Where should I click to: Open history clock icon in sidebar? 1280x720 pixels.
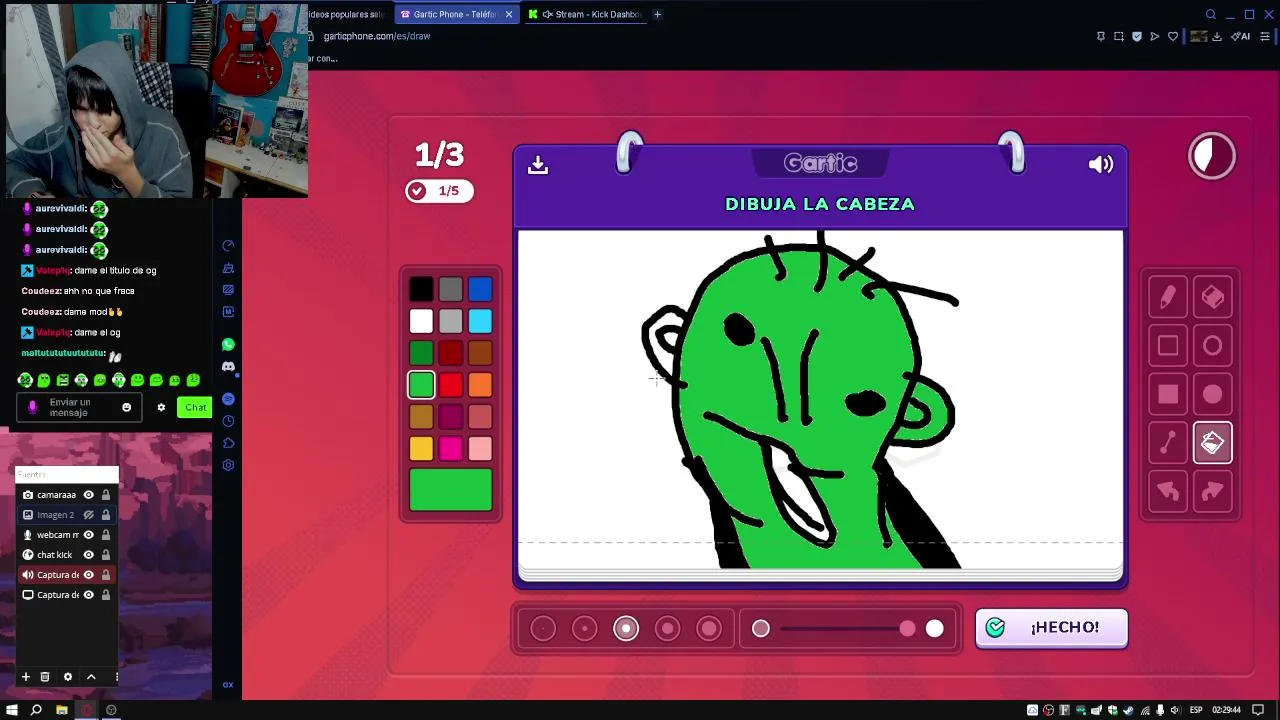tap(228, 421)
